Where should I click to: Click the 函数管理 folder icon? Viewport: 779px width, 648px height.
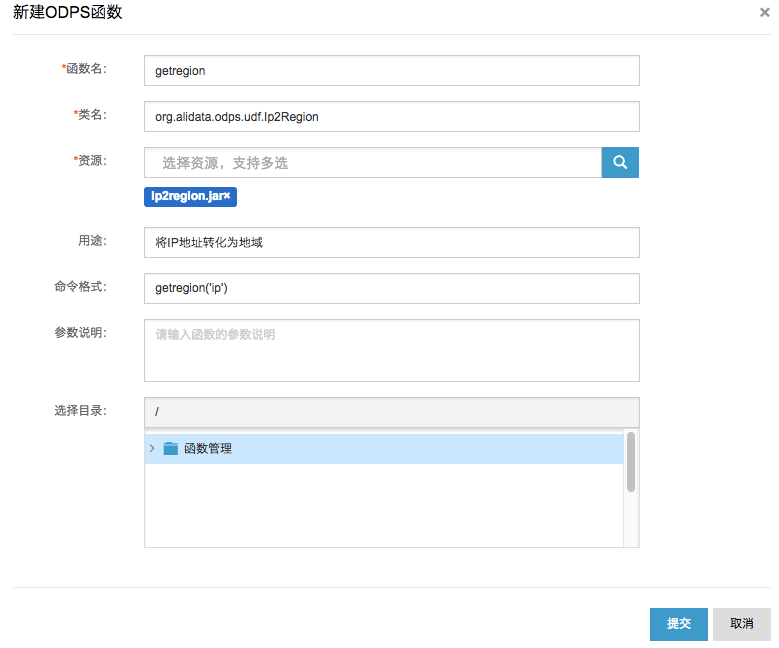click(x=171, y=449)
